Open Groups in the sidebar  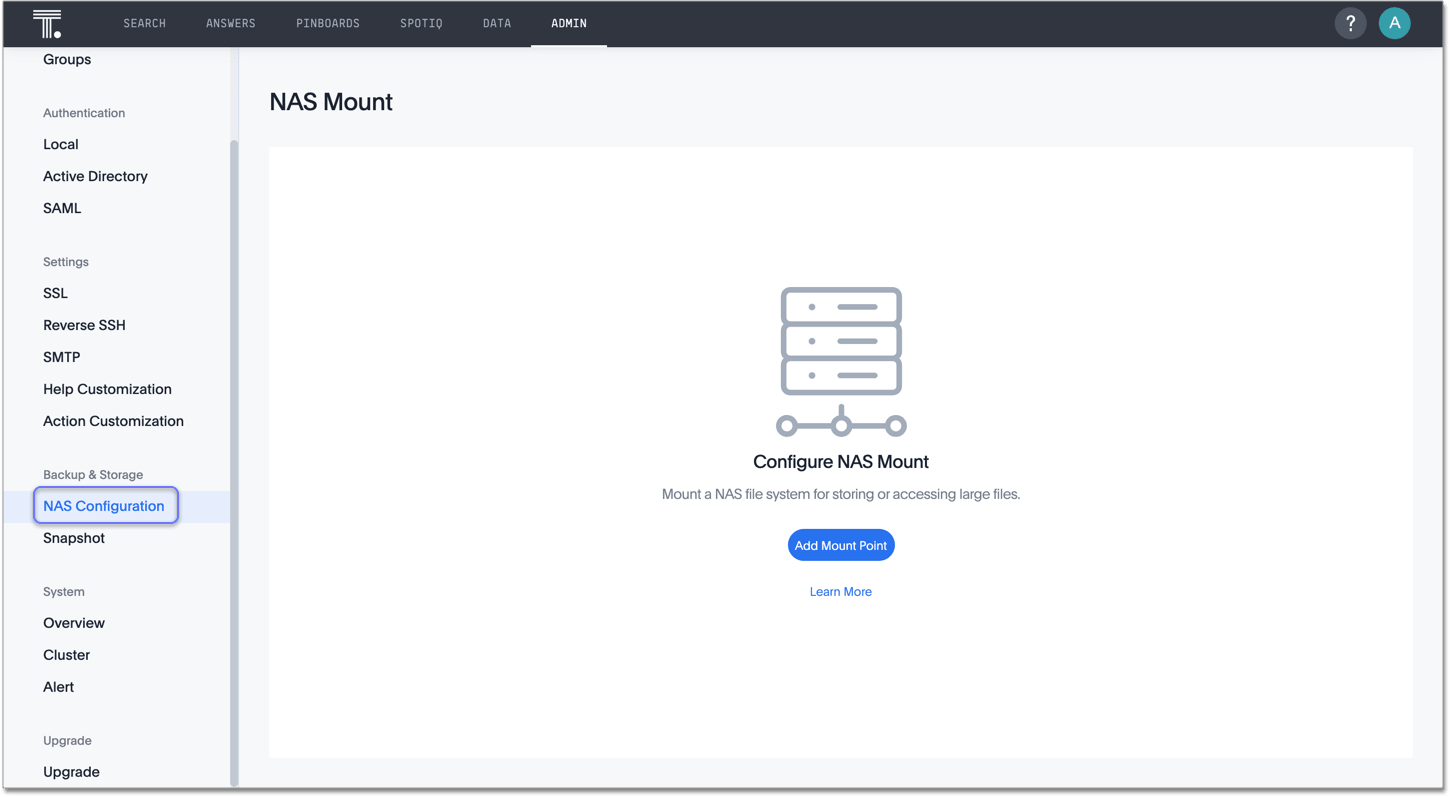click(66, 59)
